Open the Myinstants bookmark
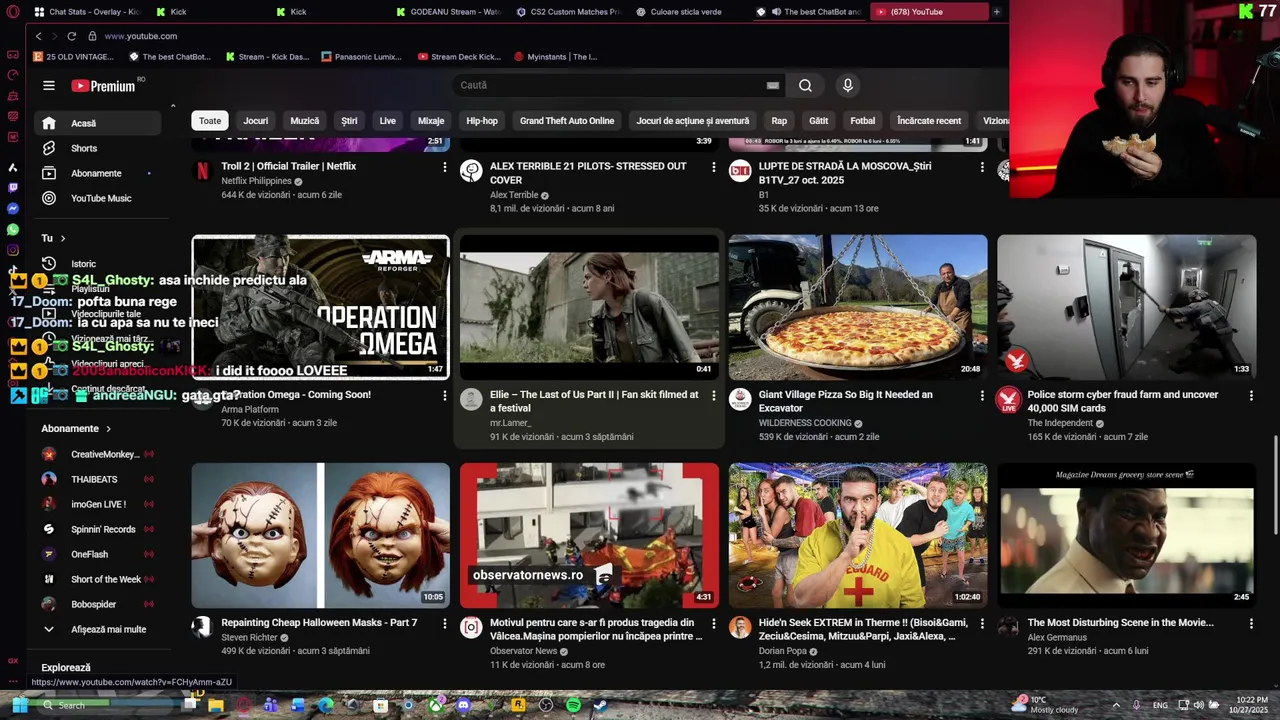The height and width of the screenshot is (720, 1280). [x=555, y=57]
